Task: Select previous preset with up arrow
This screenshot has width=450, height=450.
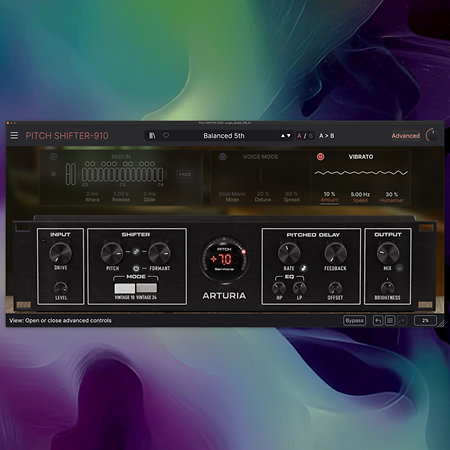Action: tap(283, 136)
